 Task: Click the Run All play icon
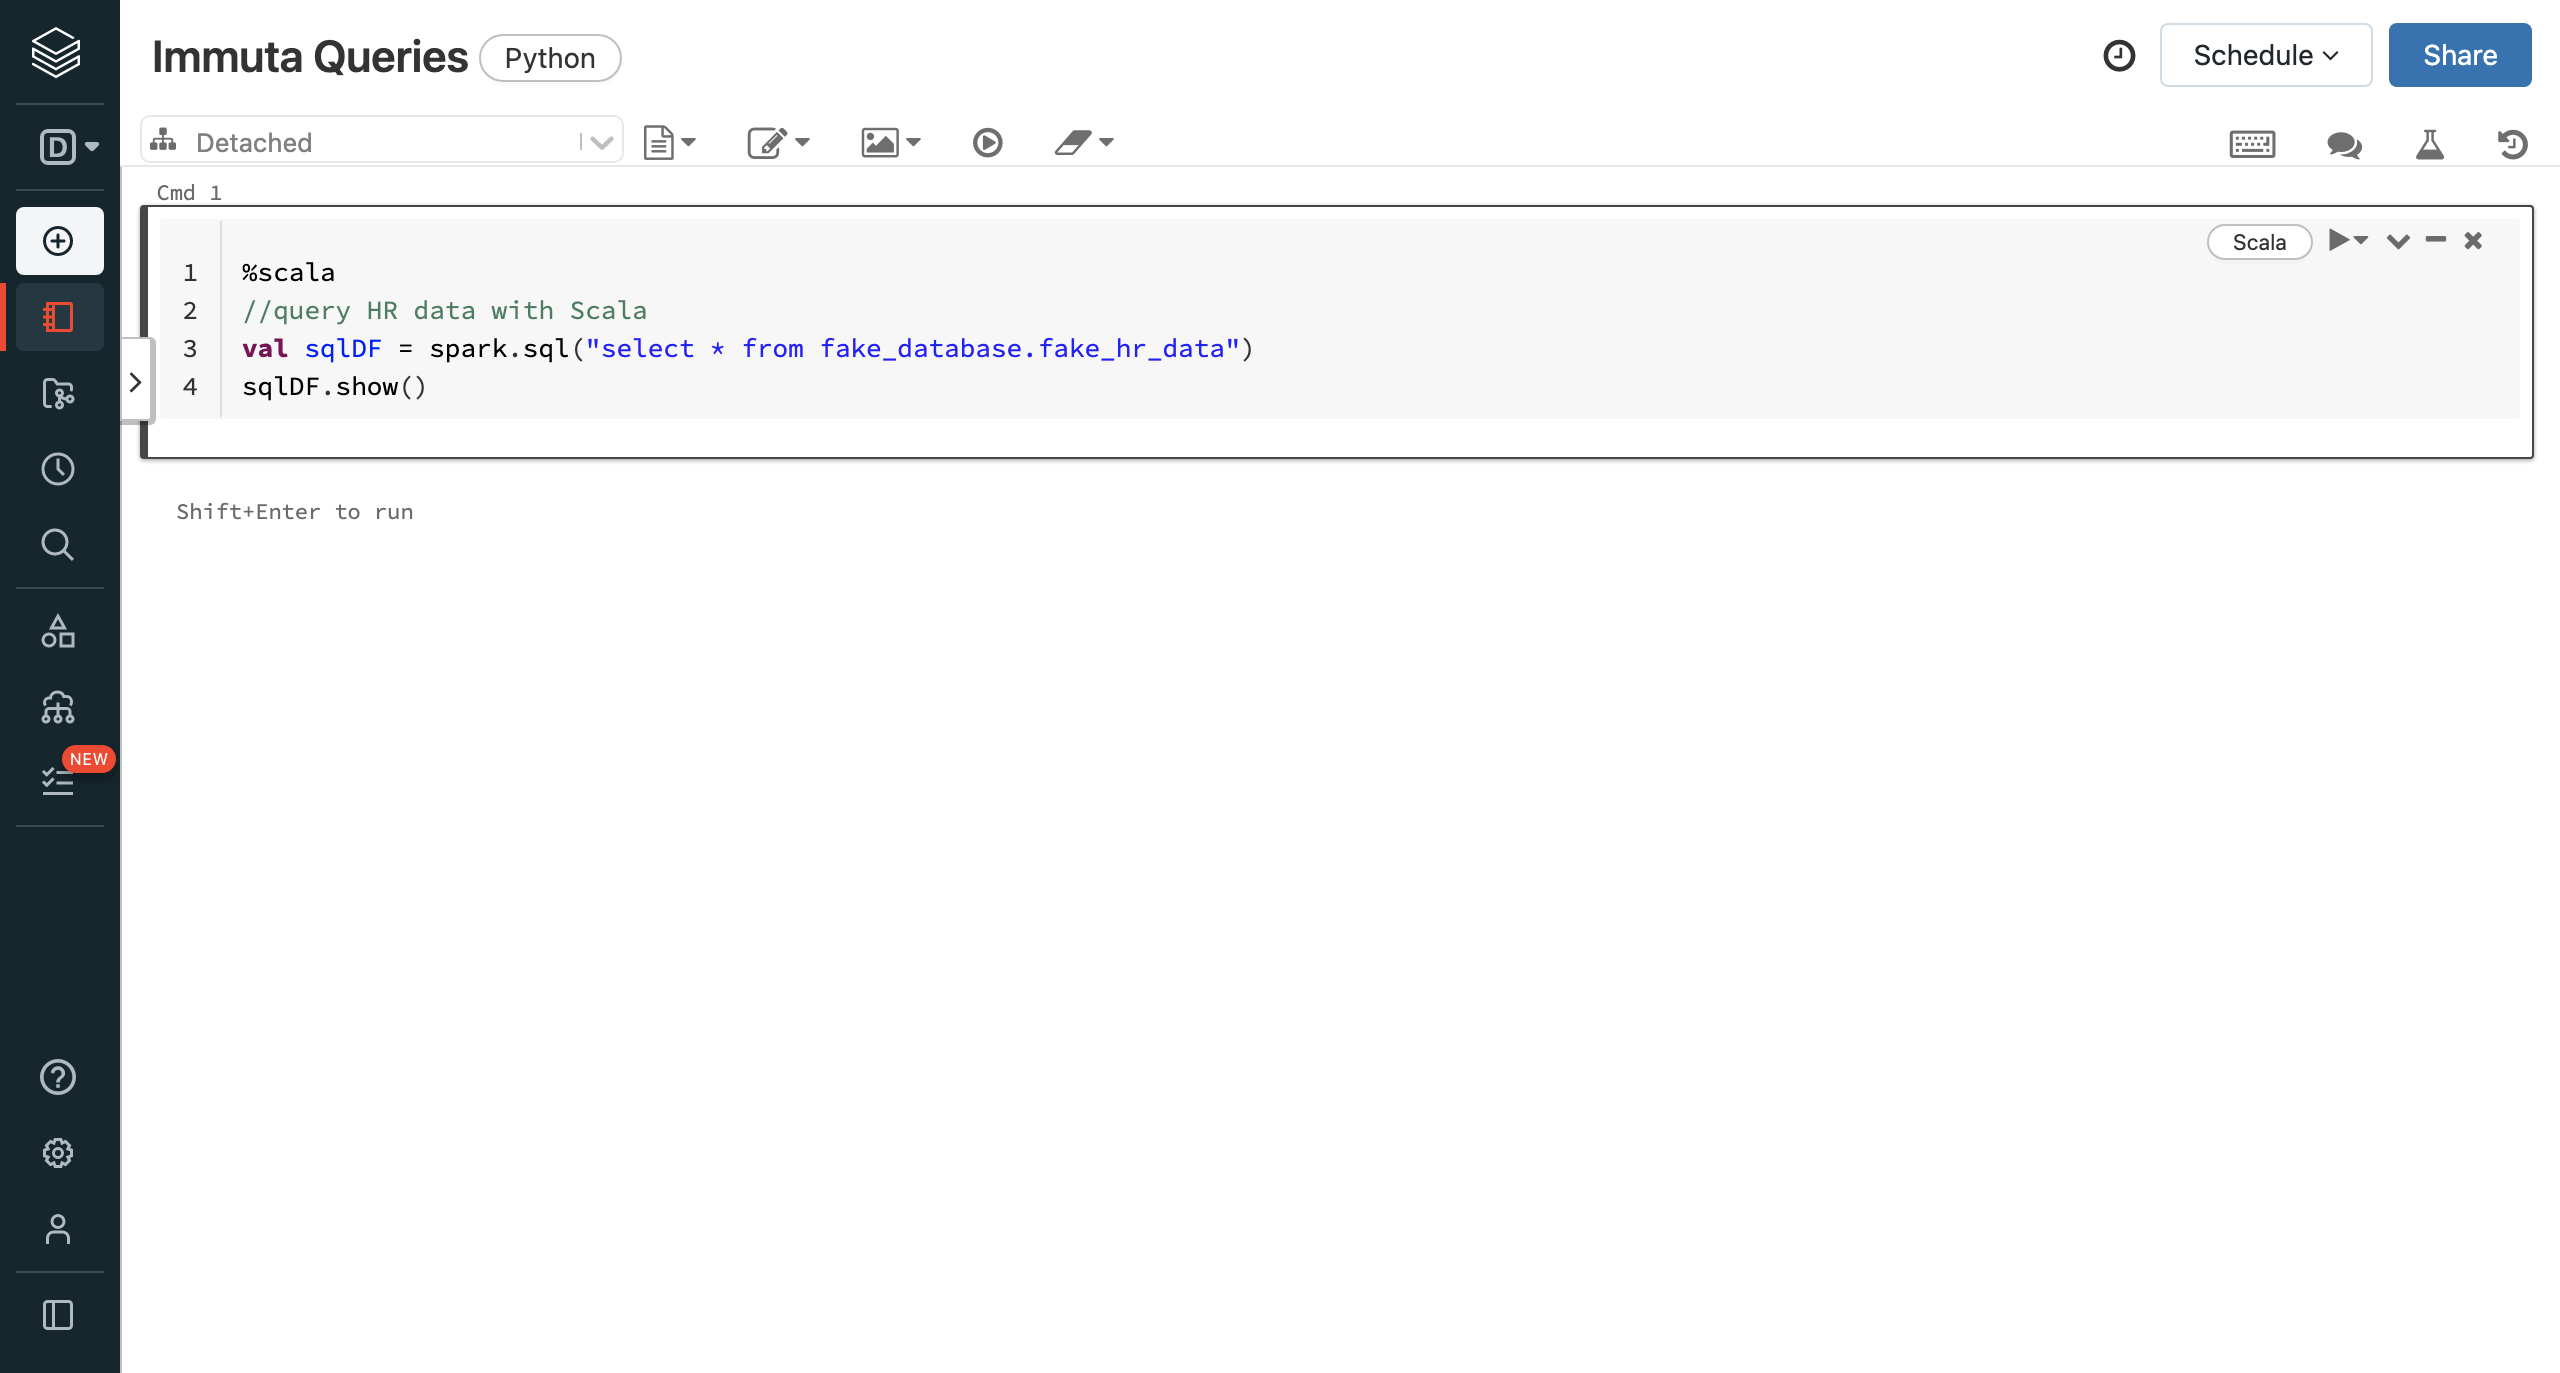pyautogui.click(x=988, y=142)
